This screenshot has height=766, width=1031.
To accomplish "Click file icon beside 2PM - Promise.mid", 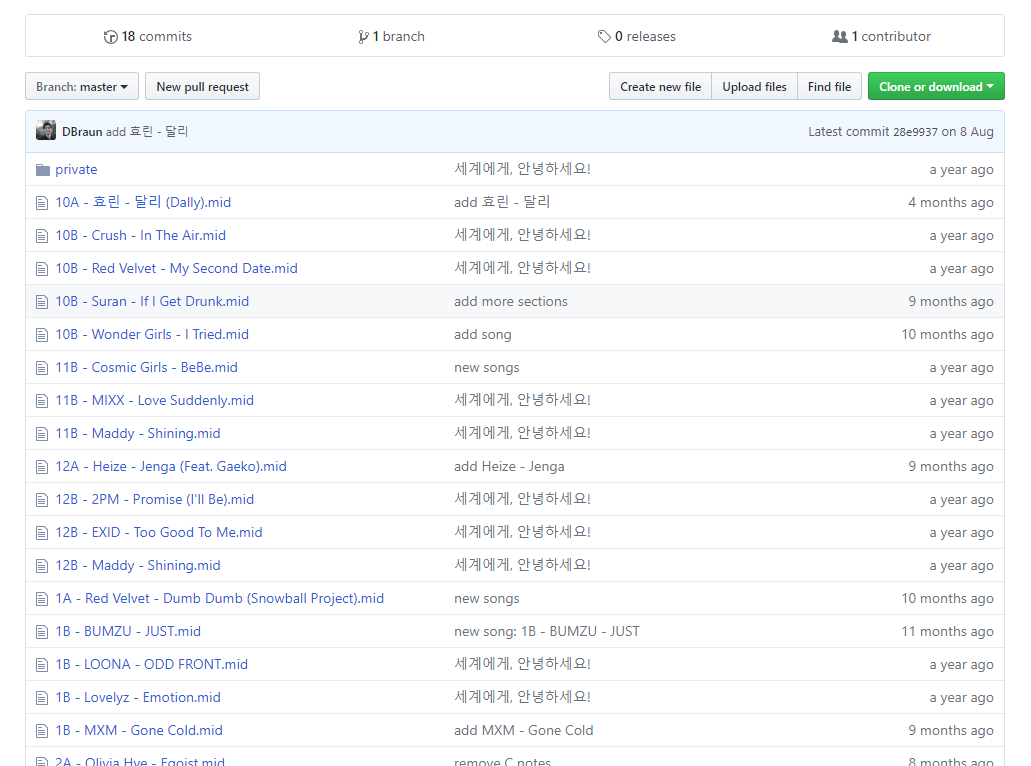I will coord(42,500).
